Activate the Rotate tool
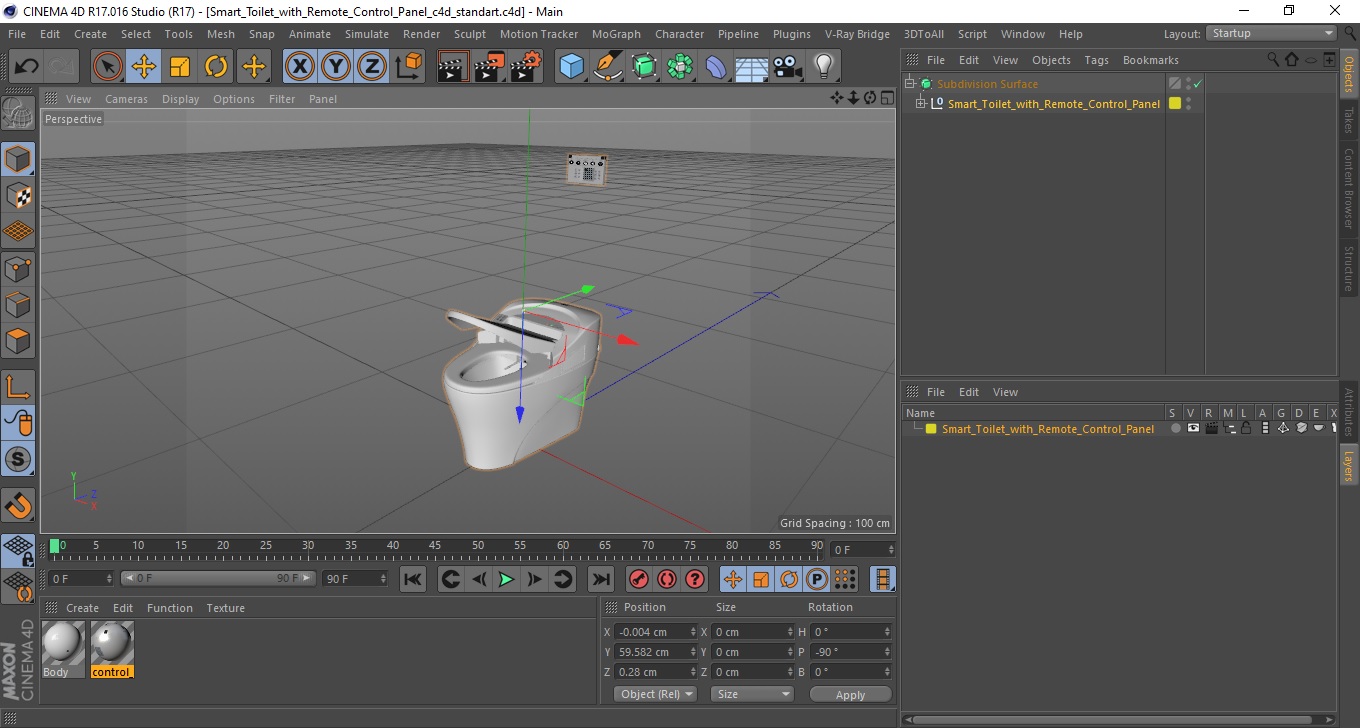This screenshot has height=728, width=1360. 216,67
